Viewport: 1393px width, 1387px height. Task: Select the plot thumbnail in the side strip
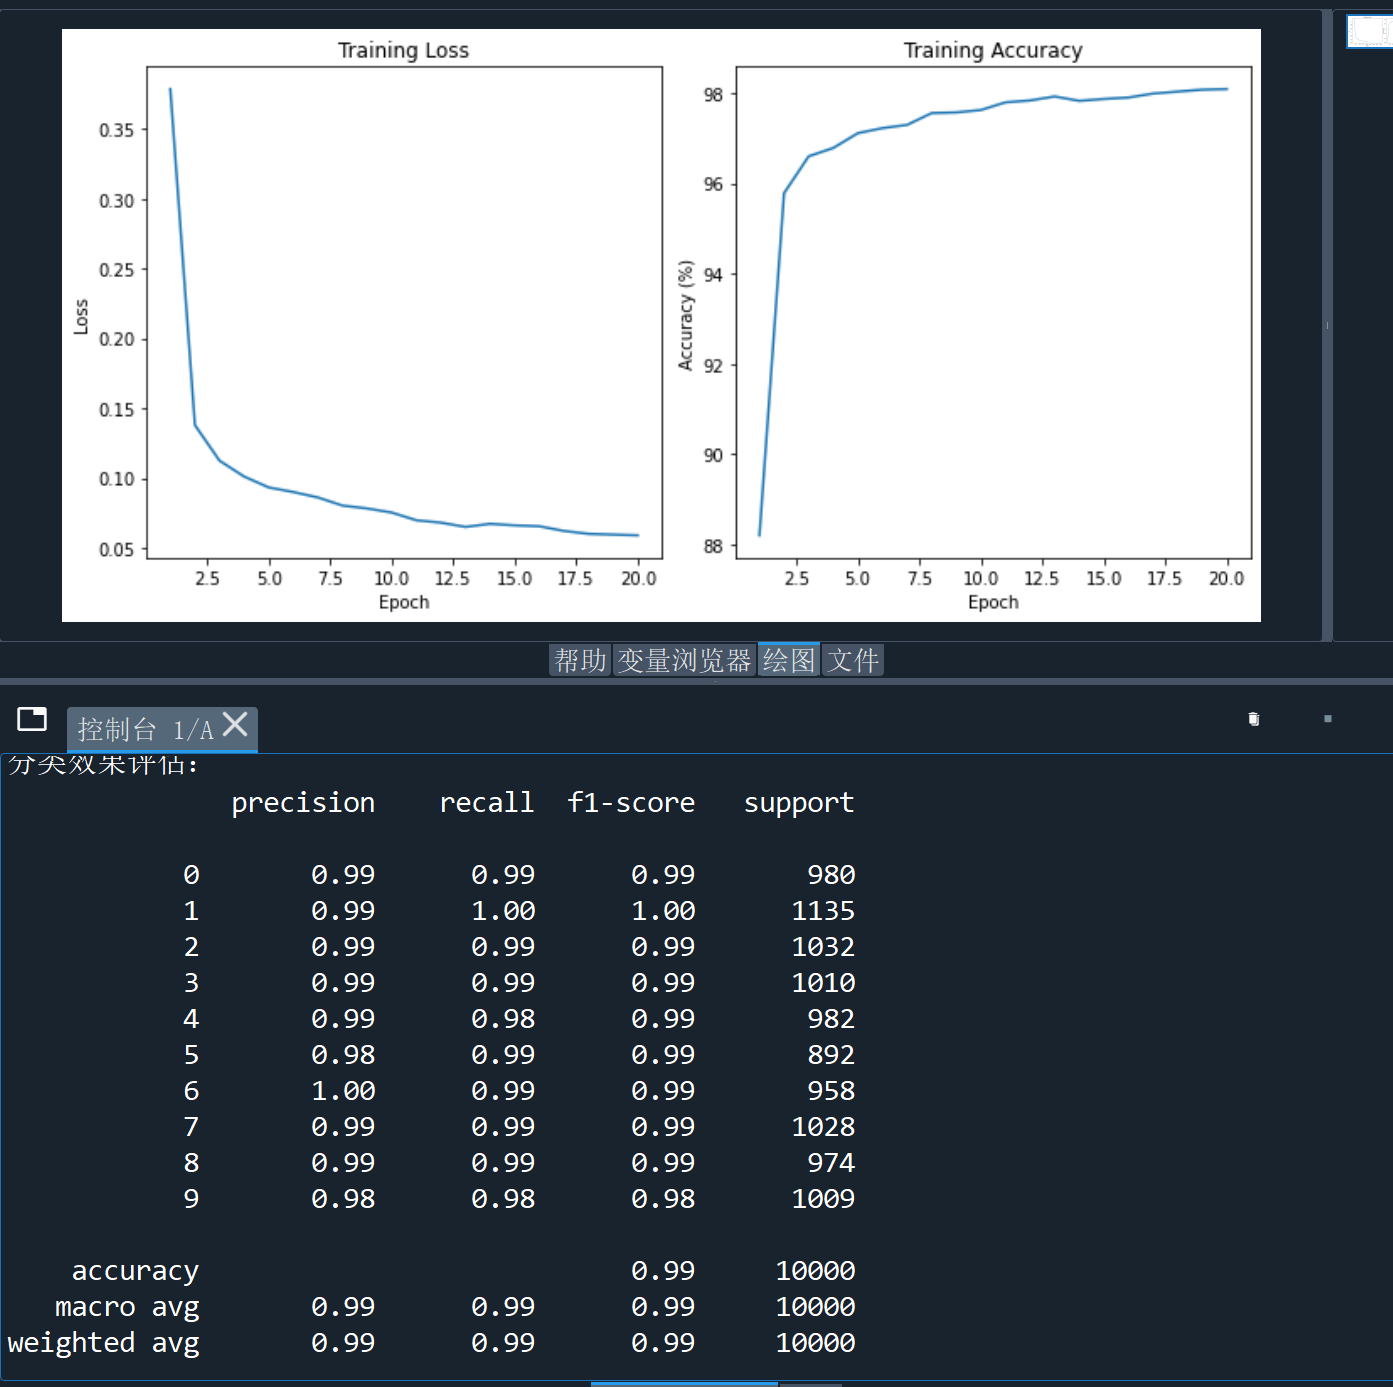(1369, 31)
